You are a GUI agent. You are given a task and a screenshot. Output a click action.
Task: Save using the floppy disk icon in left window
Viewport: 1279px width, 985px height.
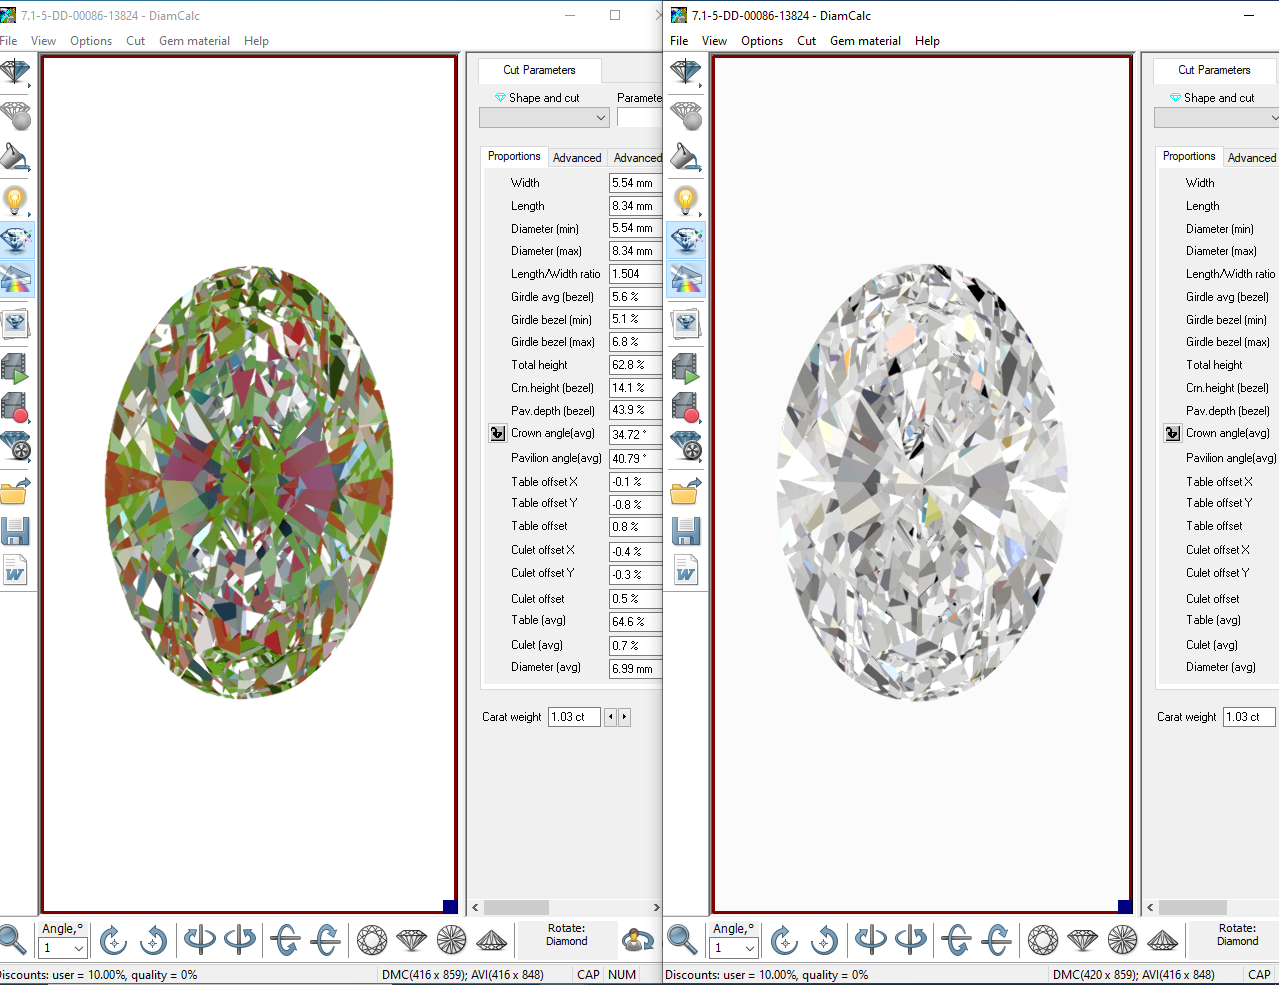16,530
